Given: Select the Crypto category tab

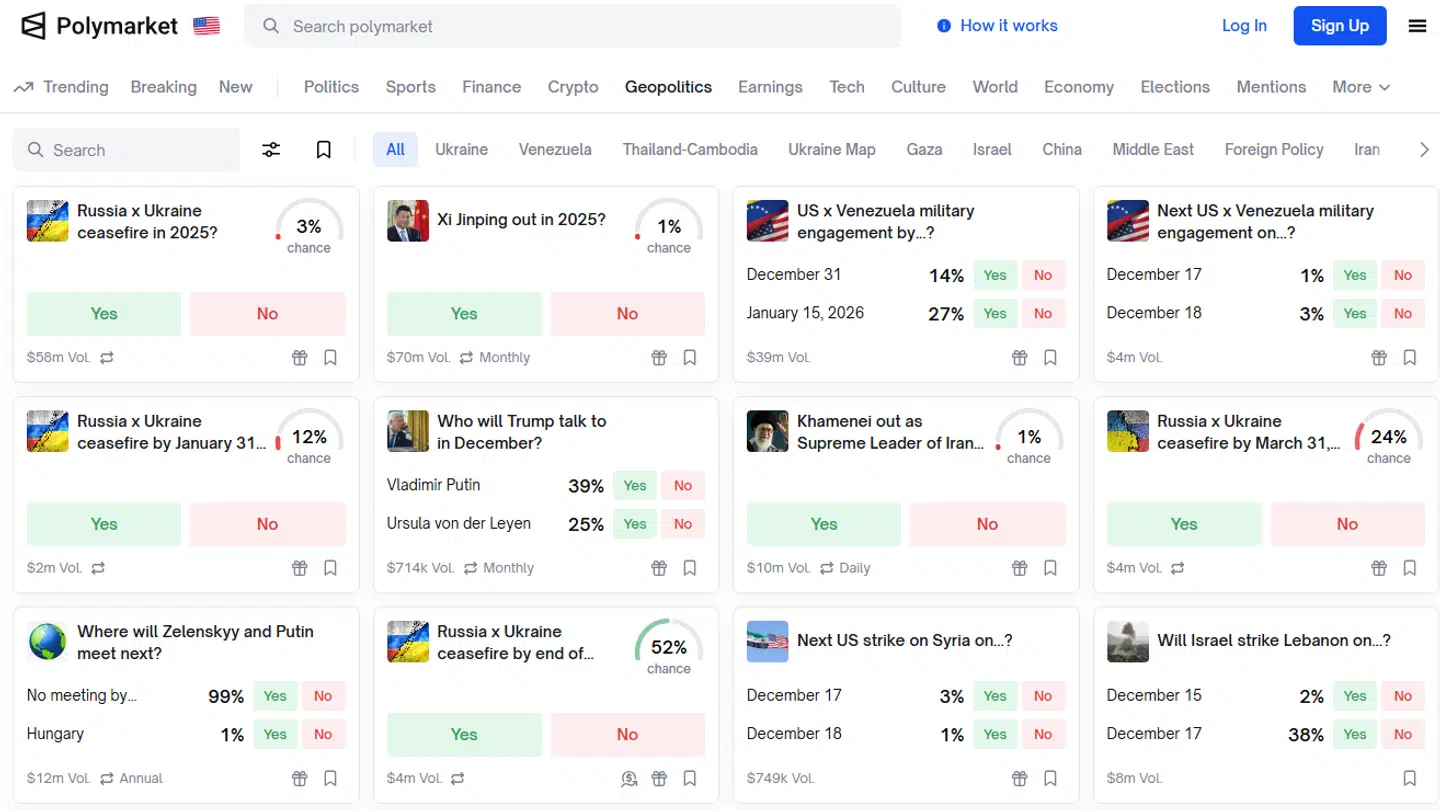Looking at the screenshot, I should (573, 87).
